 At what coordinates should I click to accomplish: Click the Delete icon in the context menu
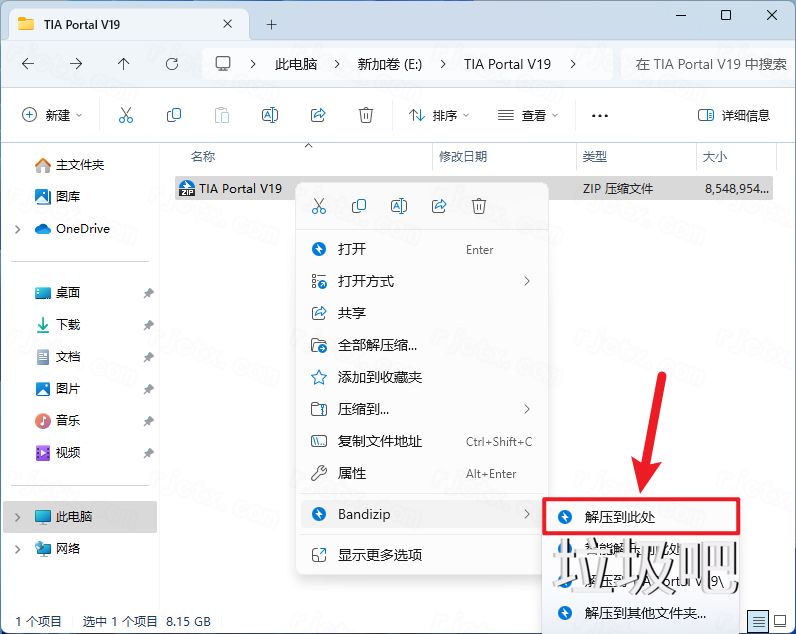pos(479,206)
